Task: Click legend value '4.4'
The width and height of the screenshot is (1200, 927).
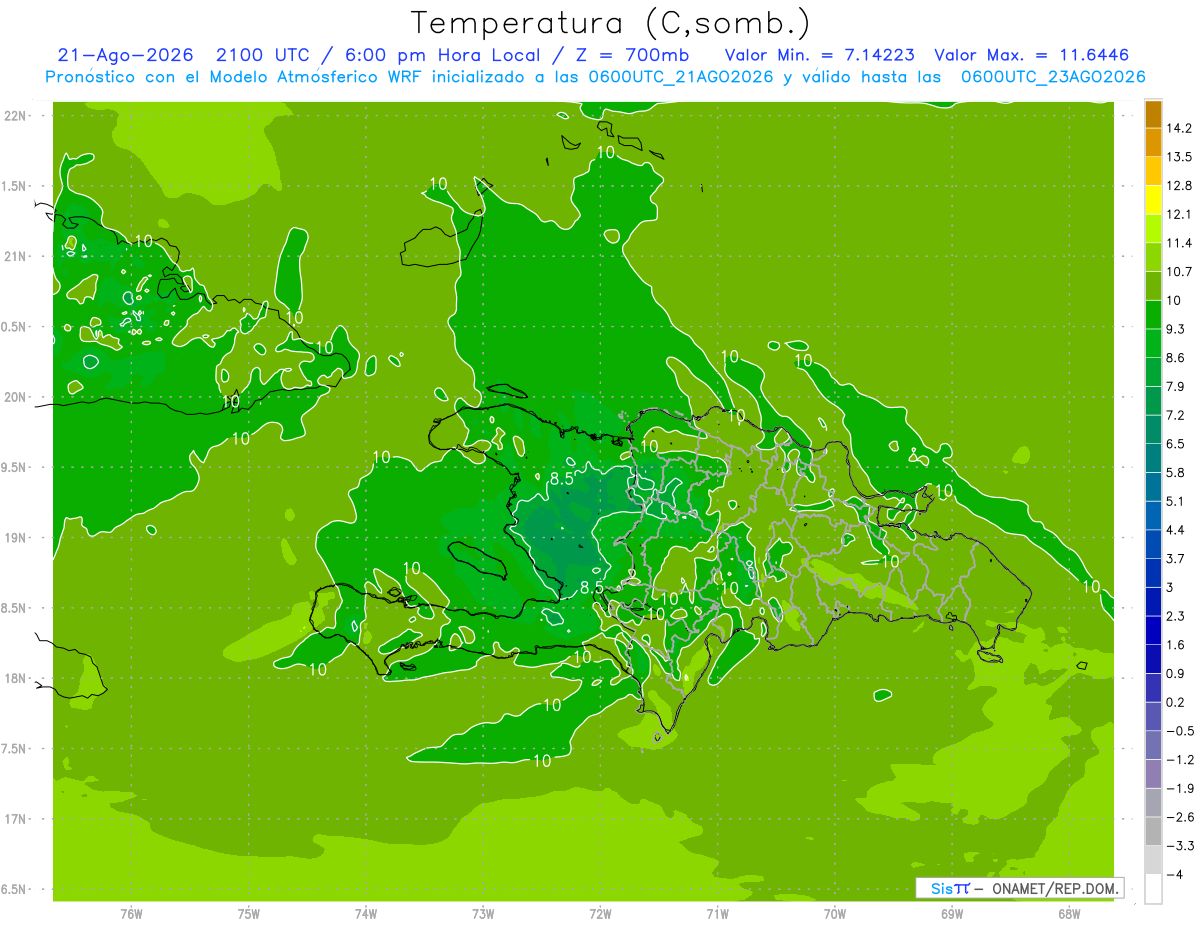Action: [x=1176, y=529]
